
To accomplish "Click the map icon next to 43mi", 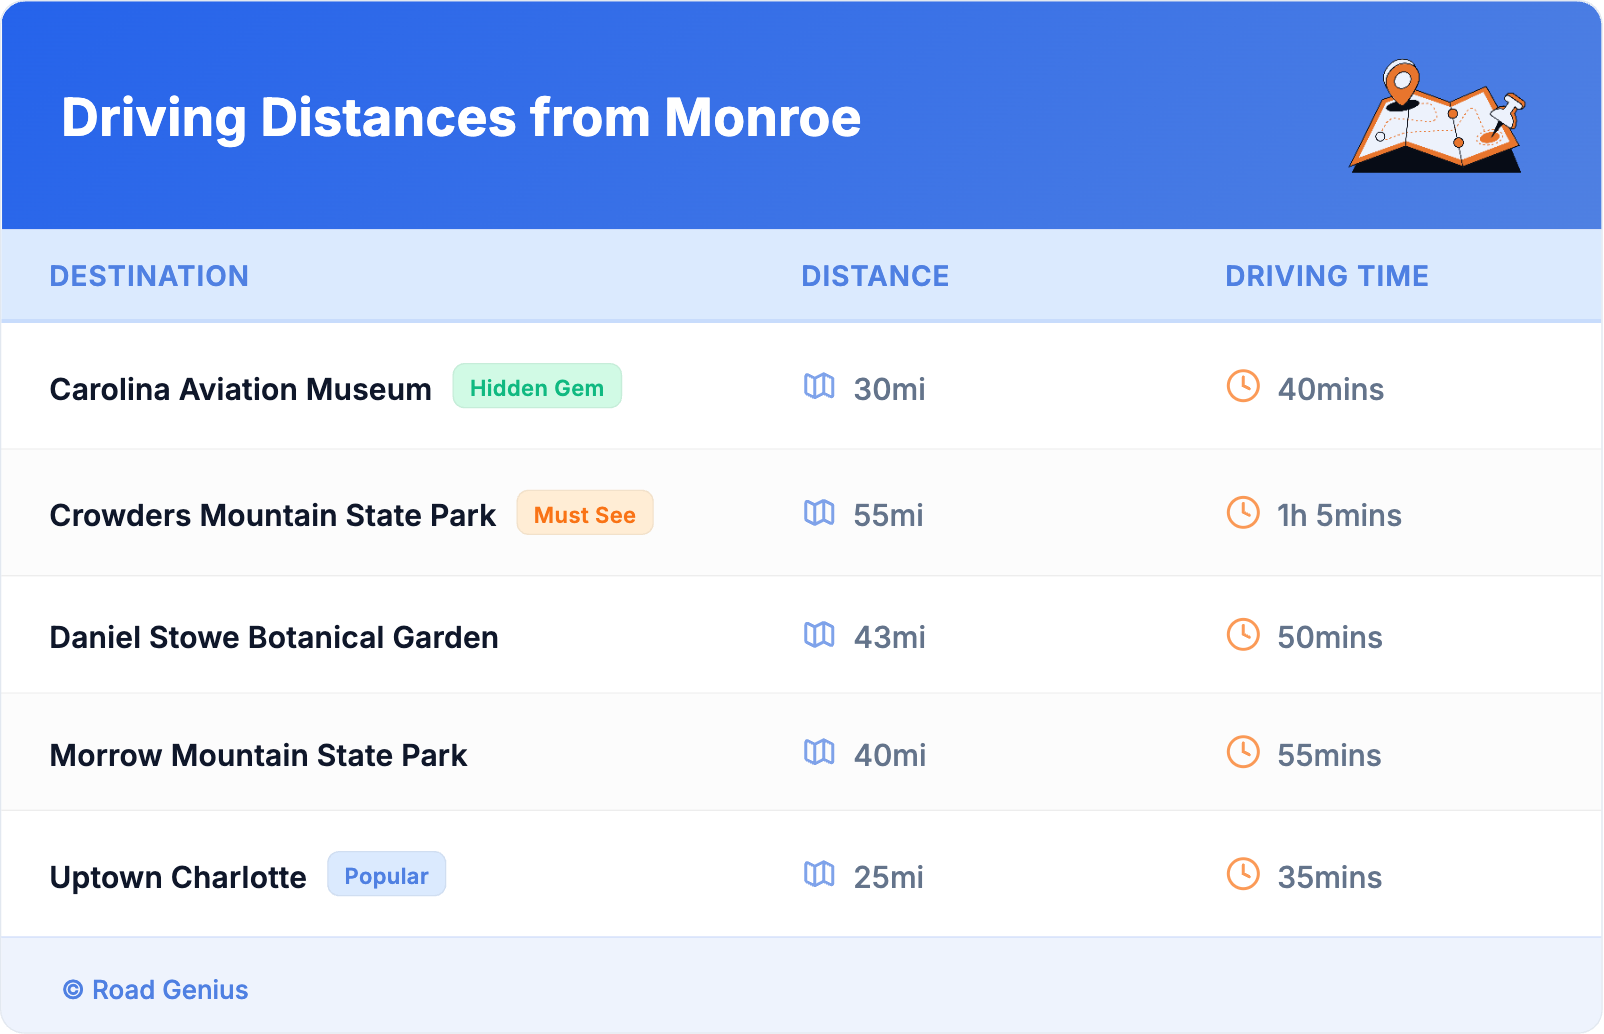I will pyautogui.click(x=819, y=635).
